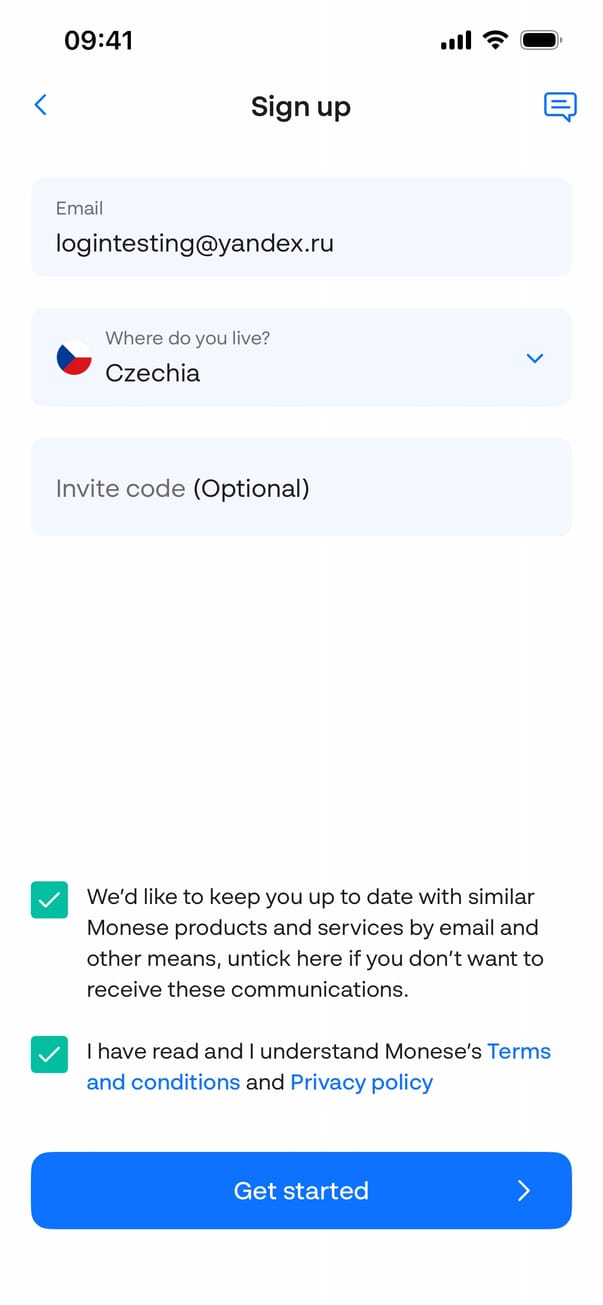Click the Invite code (Optional) field

pyautogui.click(x=300, y=487)
